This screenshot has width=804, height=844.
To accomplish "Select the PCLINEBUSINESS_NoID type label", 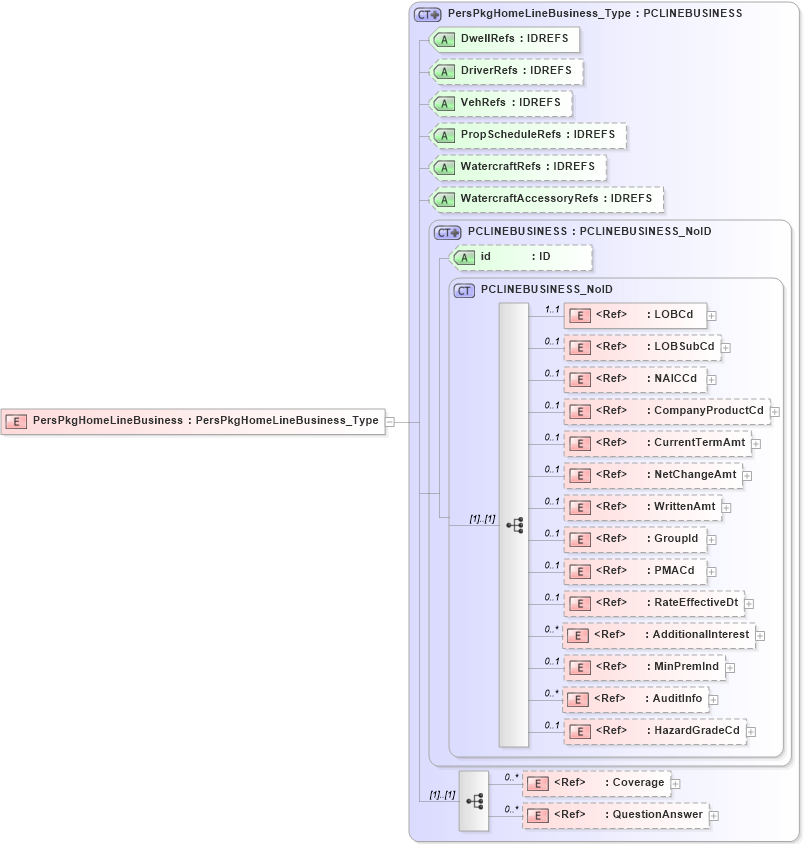I will click(545, 288).
